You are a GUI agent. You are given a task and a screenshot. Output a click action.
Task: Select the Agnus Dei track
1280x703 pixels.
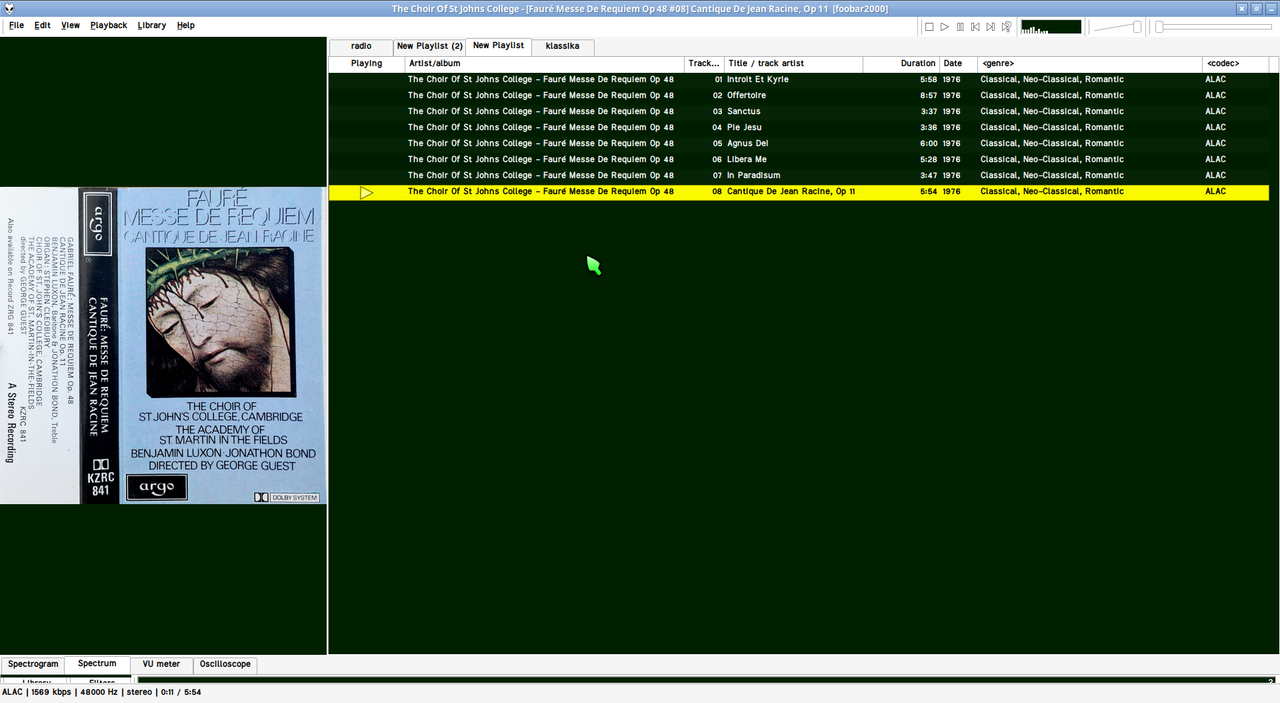(799, 143)
